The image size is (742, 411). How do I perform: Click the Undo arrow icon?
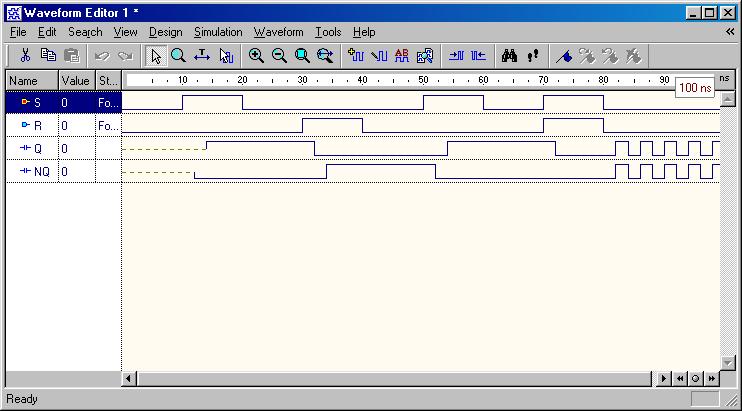[102, 56]
